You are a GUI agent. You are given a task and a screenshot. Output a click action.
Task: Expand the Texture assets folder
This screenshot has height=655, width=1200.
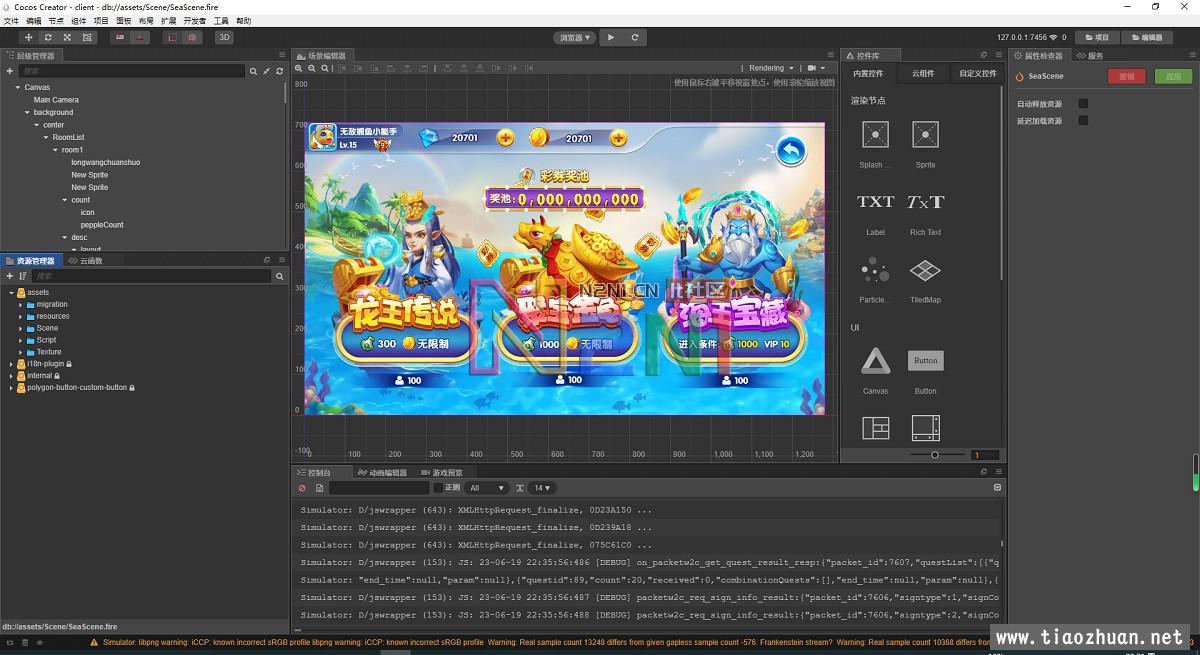pos(20,352)
